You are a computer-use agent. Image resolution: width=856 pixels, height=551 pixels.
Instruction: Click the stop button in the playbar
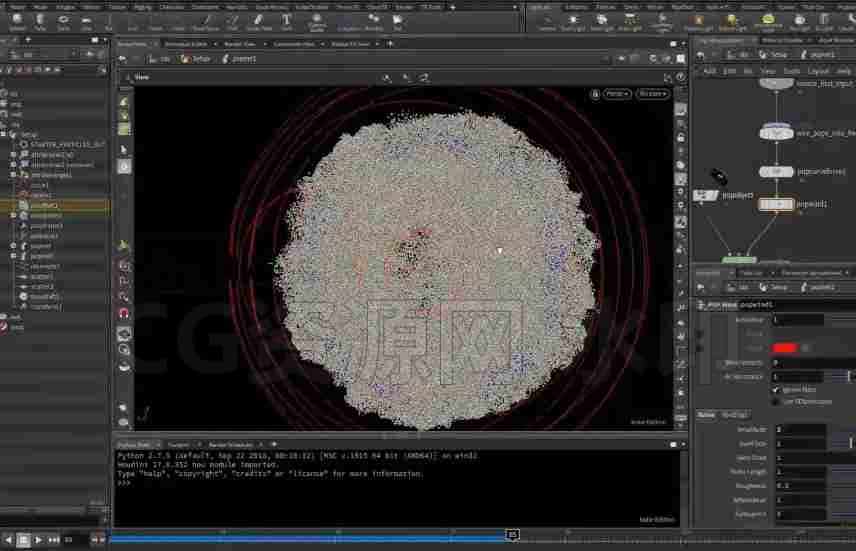point(23,540)
